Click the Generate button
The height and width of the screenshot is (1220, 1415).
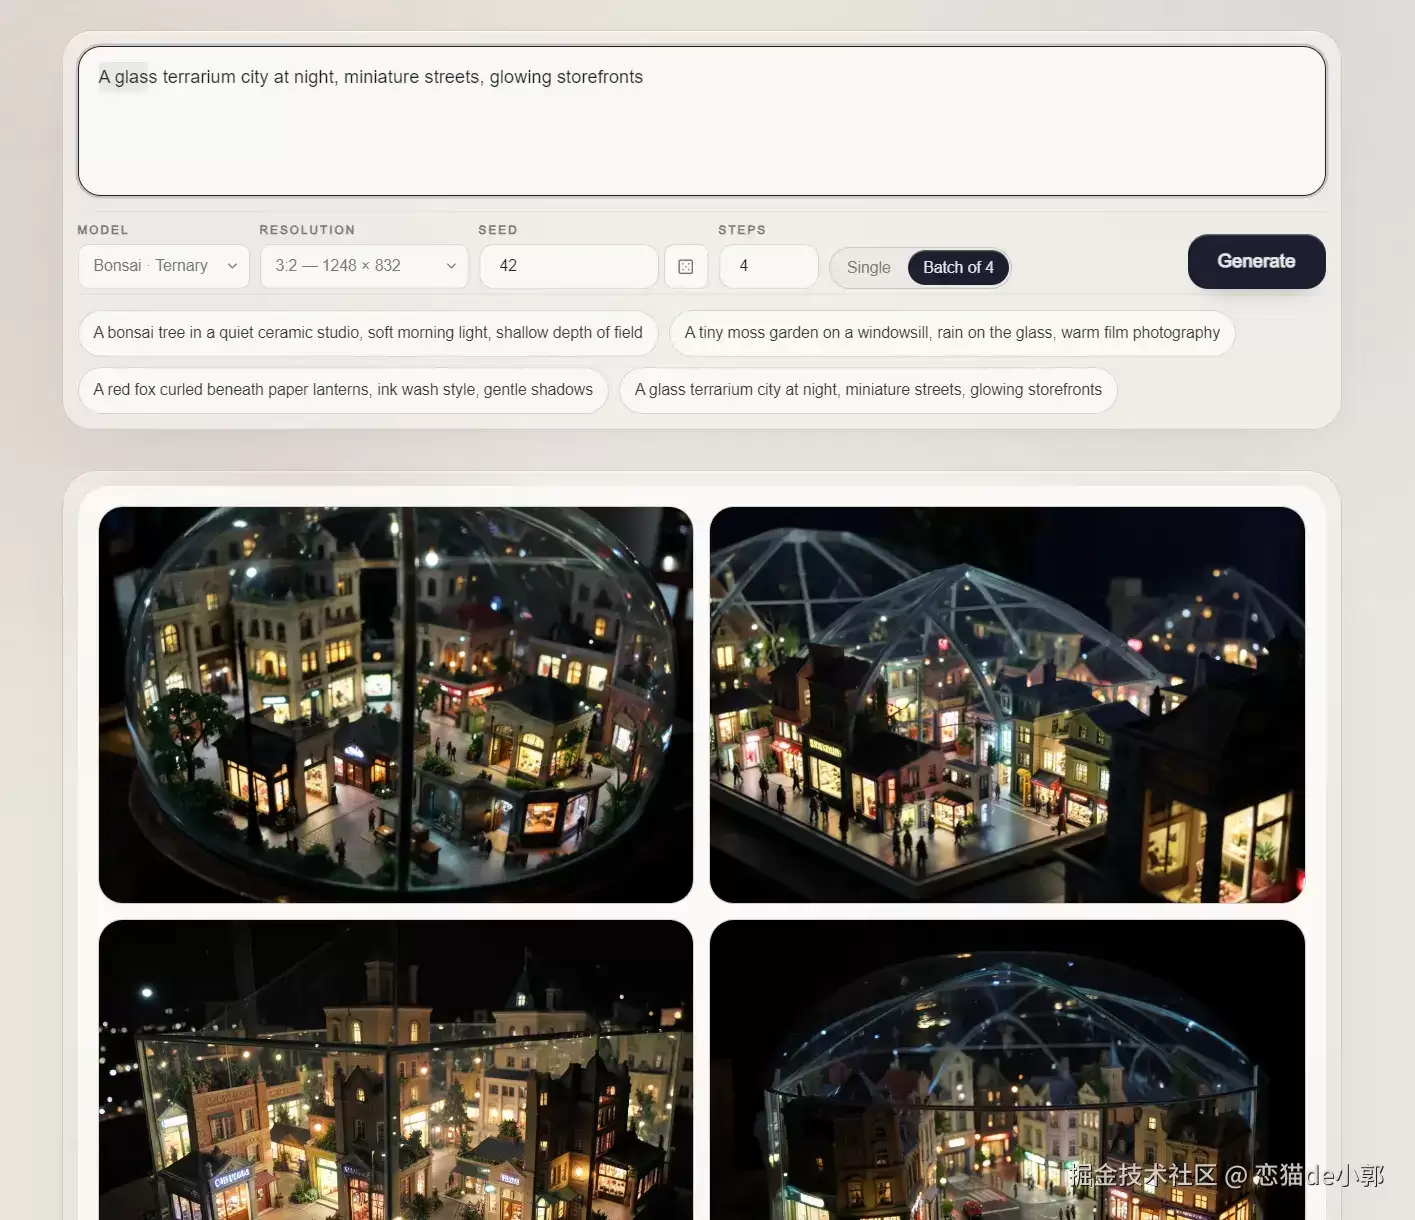point(1256,262)
